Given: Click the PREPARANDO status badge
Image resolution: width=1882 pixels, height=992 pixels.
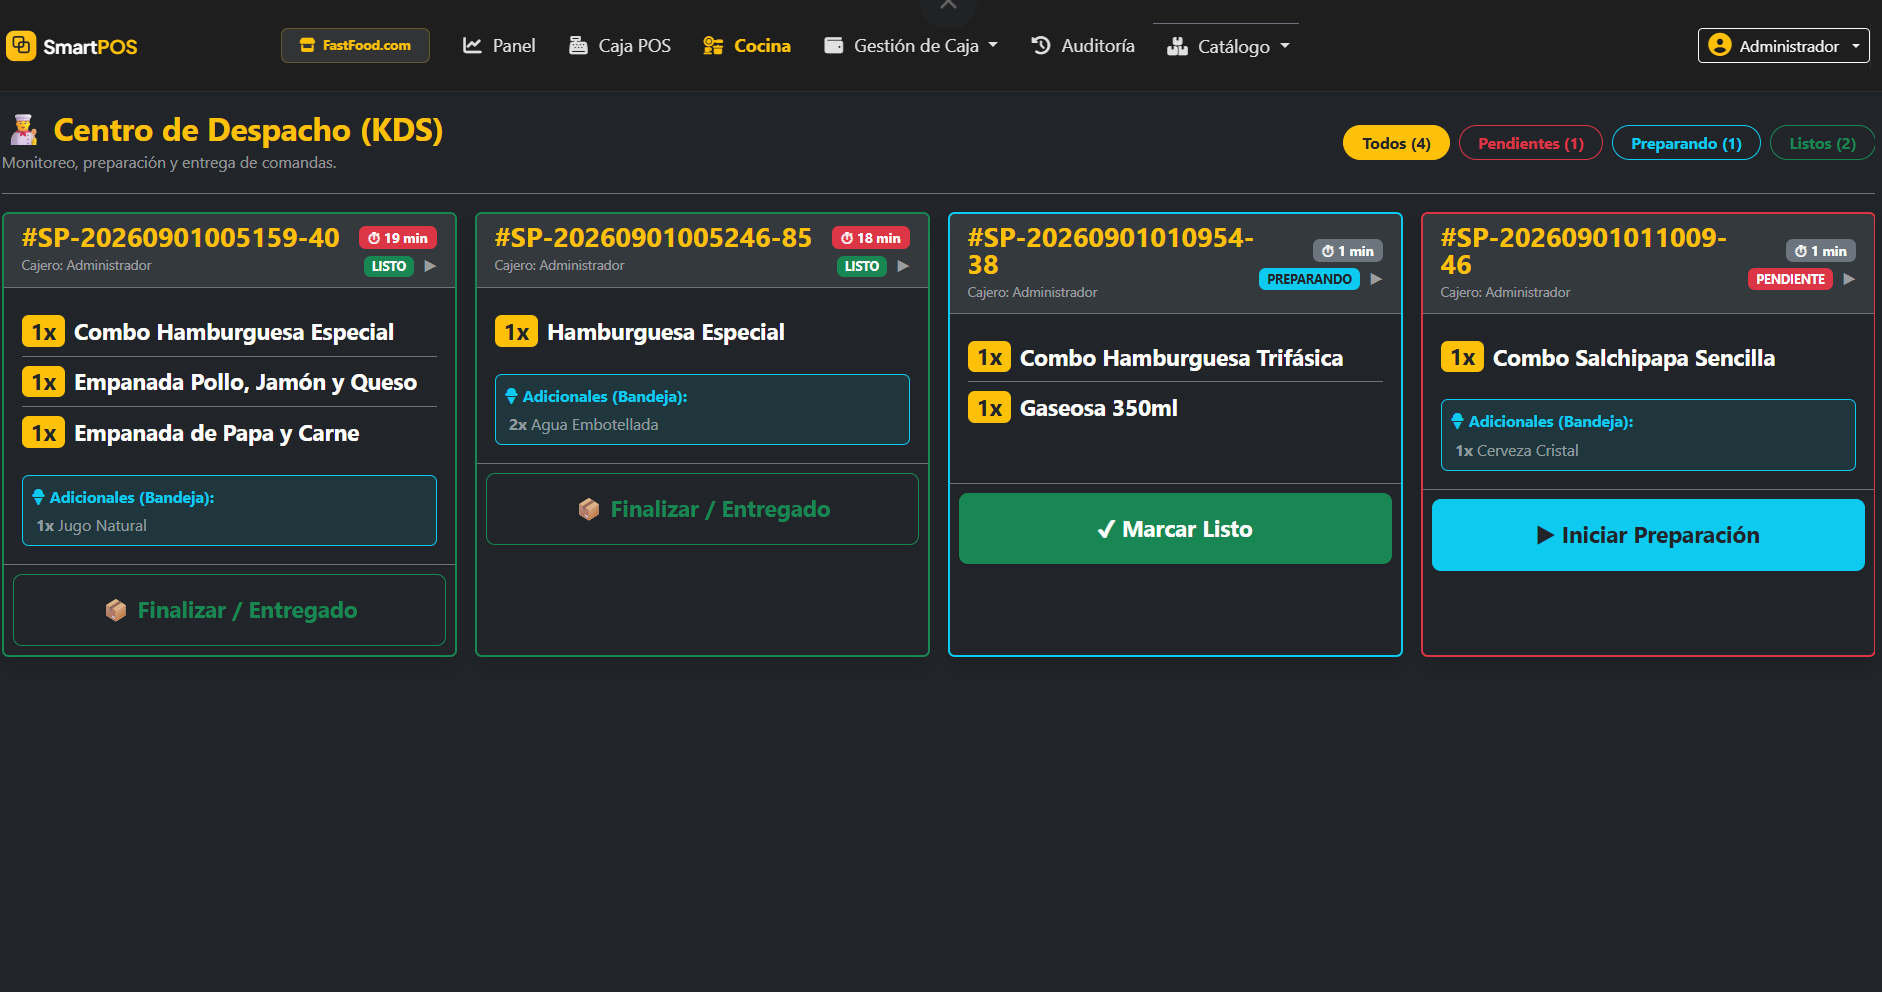Looking at the screenshot, I should point(1309,279).
